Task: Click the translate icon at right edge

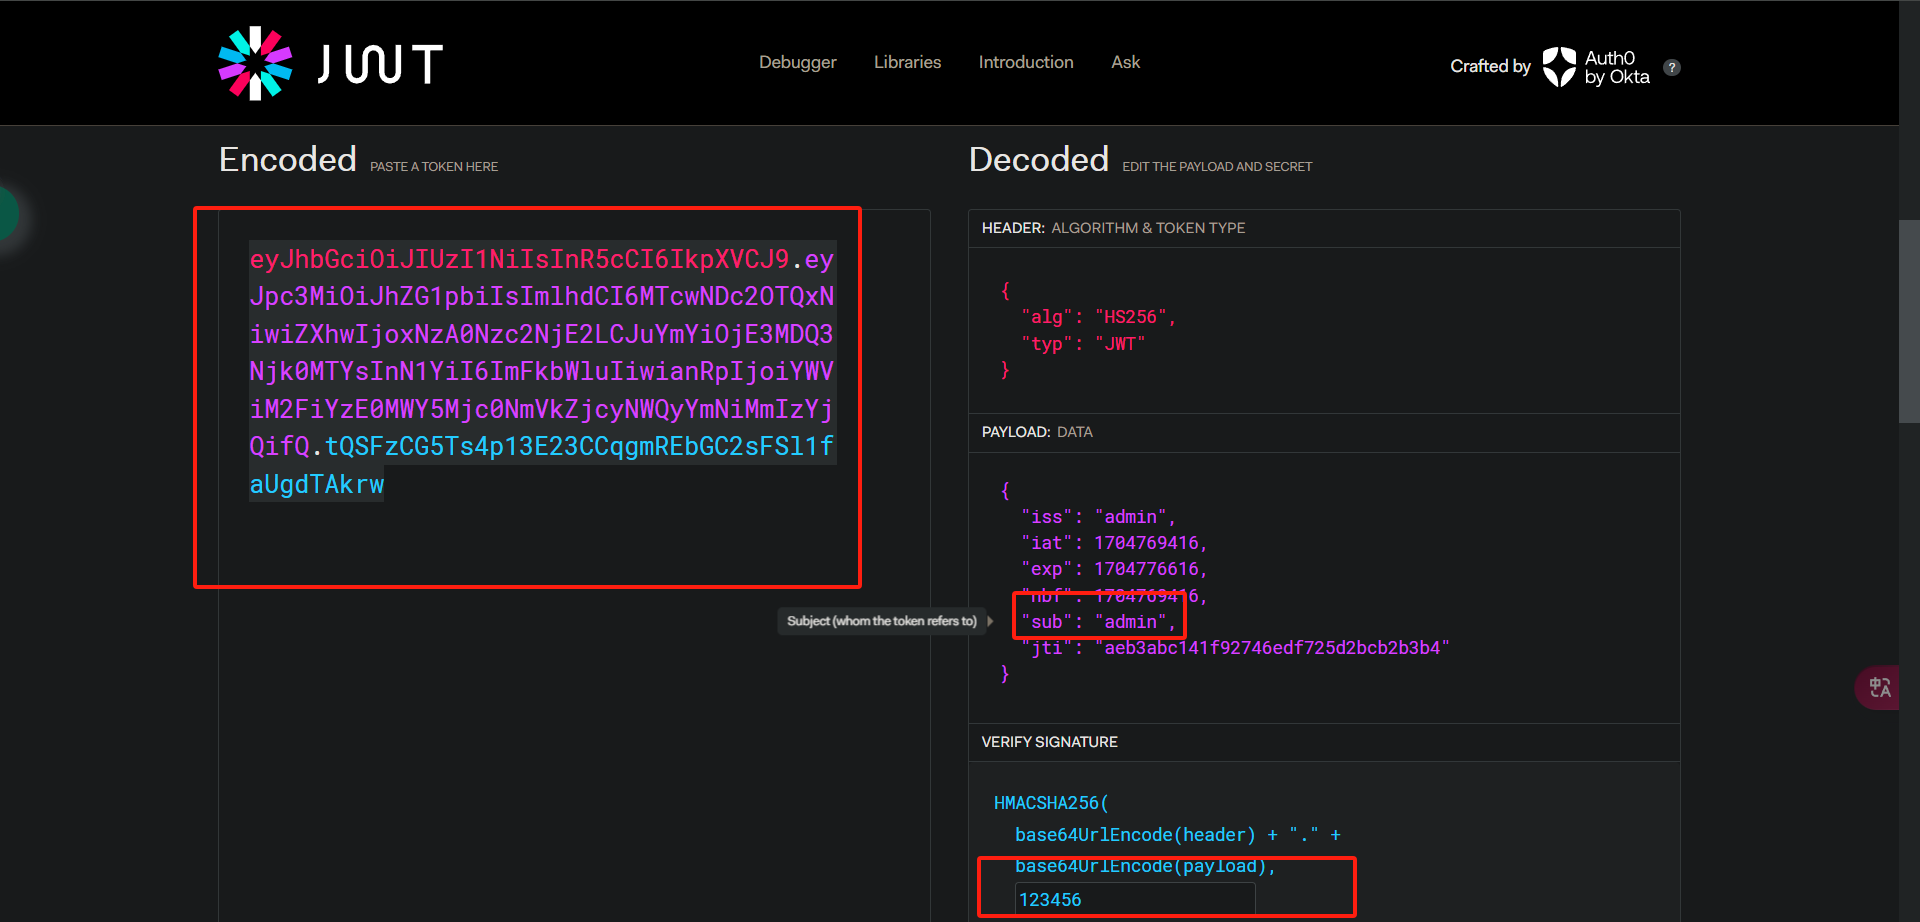Action: pyautogui.click(x=1879, y=688)
